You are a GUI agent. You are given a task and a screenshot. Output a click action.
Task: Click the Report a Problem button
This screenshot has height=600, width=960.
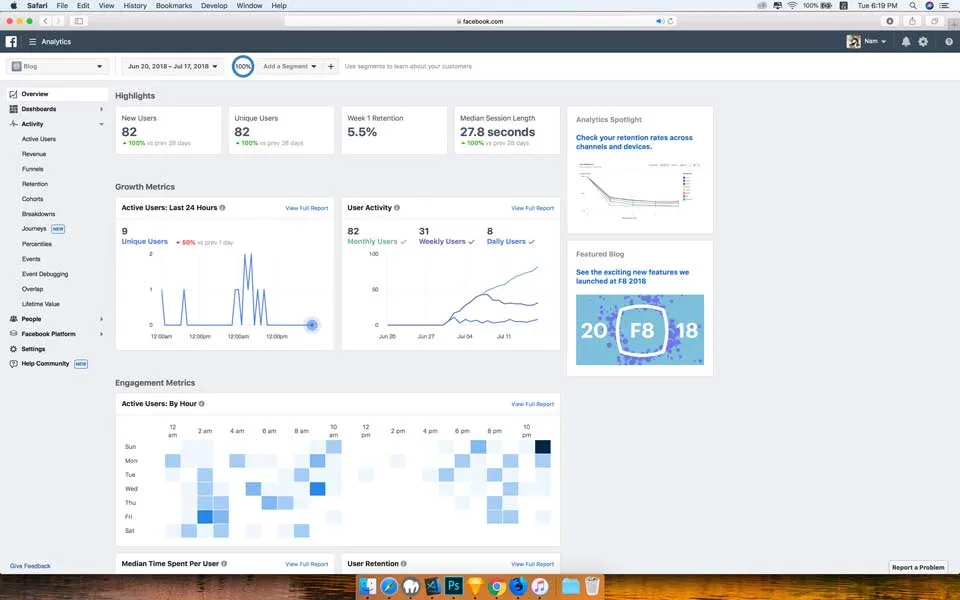tap(918, 566)
